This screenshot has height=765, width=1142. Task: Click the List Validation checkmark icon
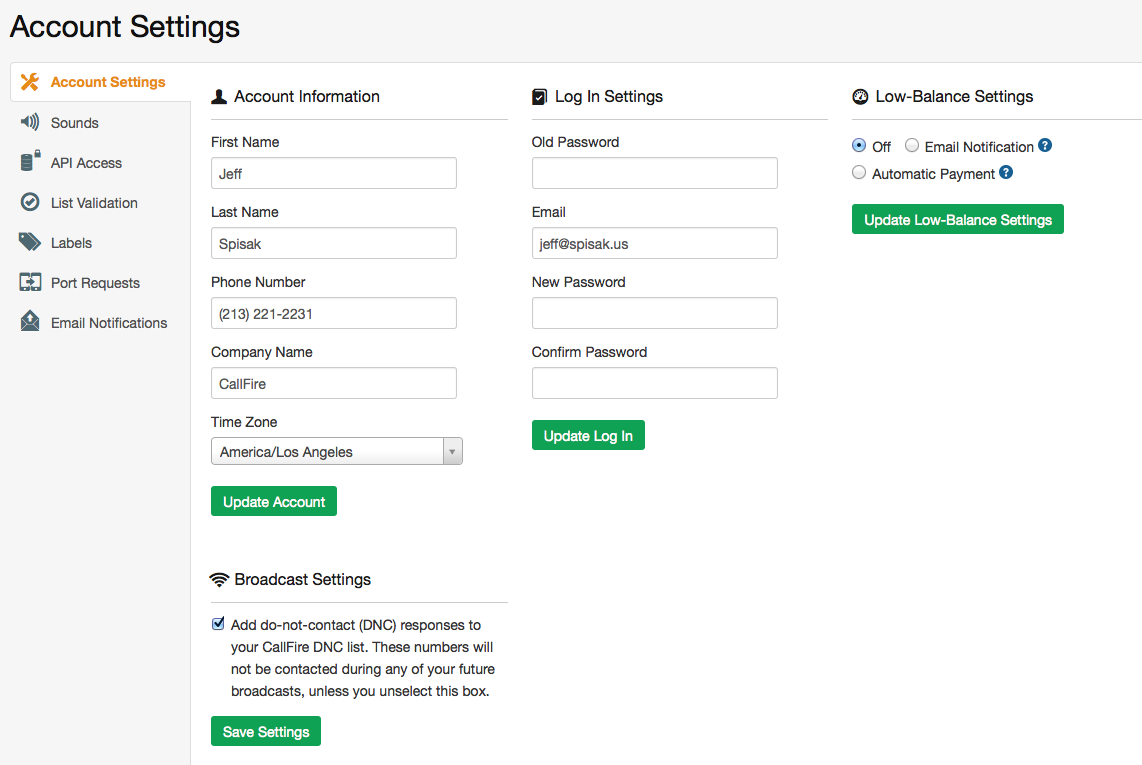(30, 202)
